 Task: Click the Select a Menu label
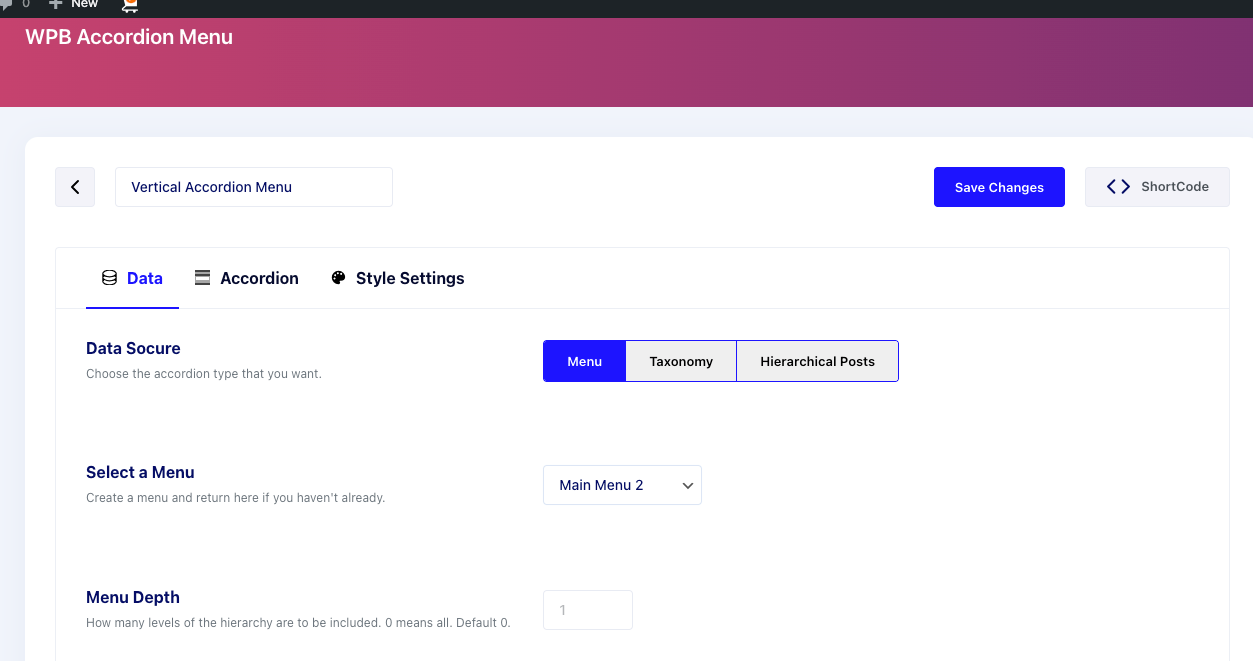click(140, 472)
